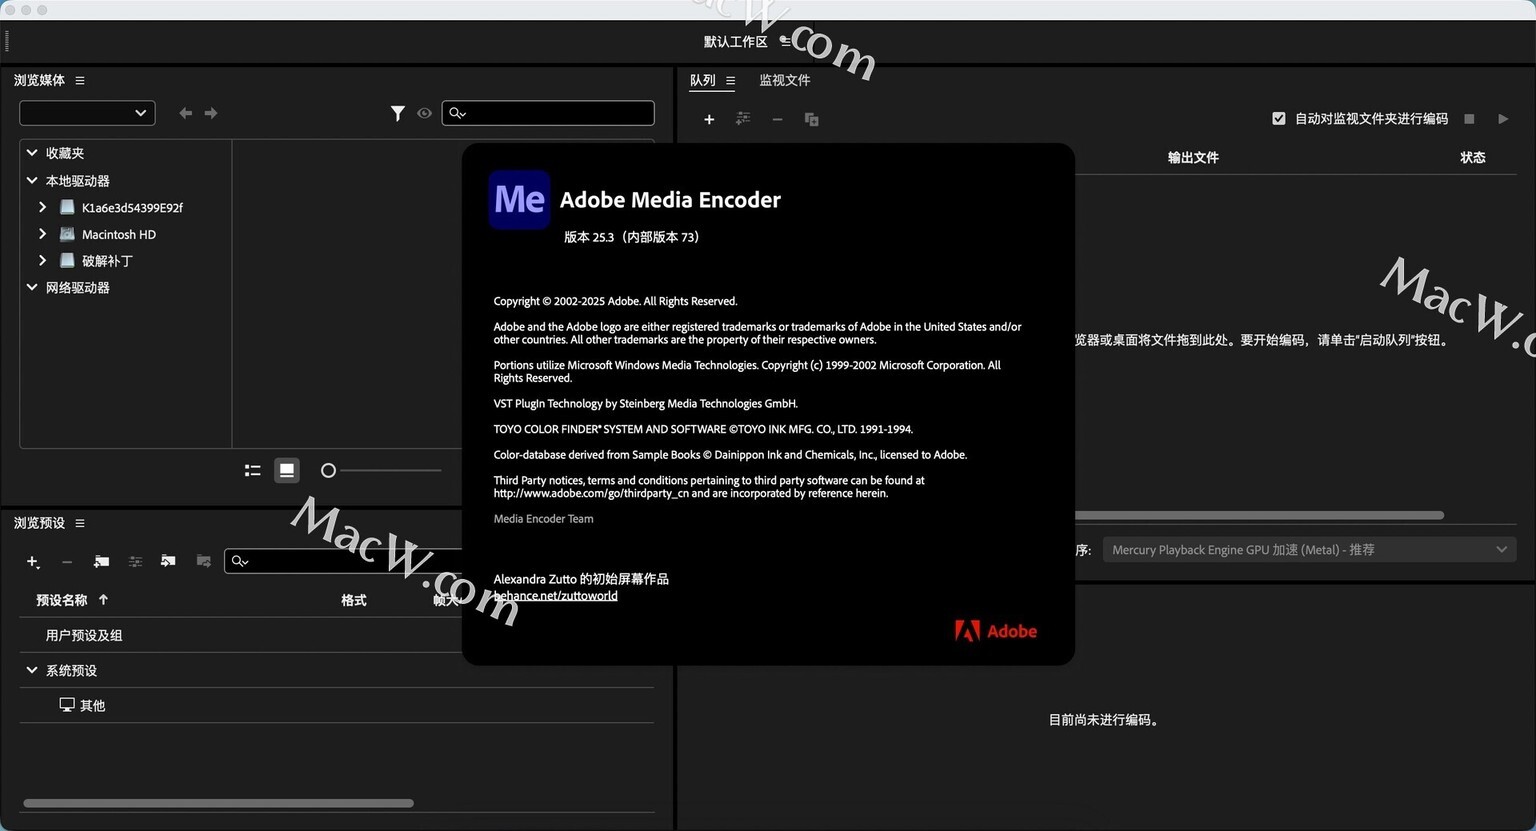This screenshot has height=831, width=1536.
Task: Open the preset settings sliders icon
Action: [x=135, y=562]
